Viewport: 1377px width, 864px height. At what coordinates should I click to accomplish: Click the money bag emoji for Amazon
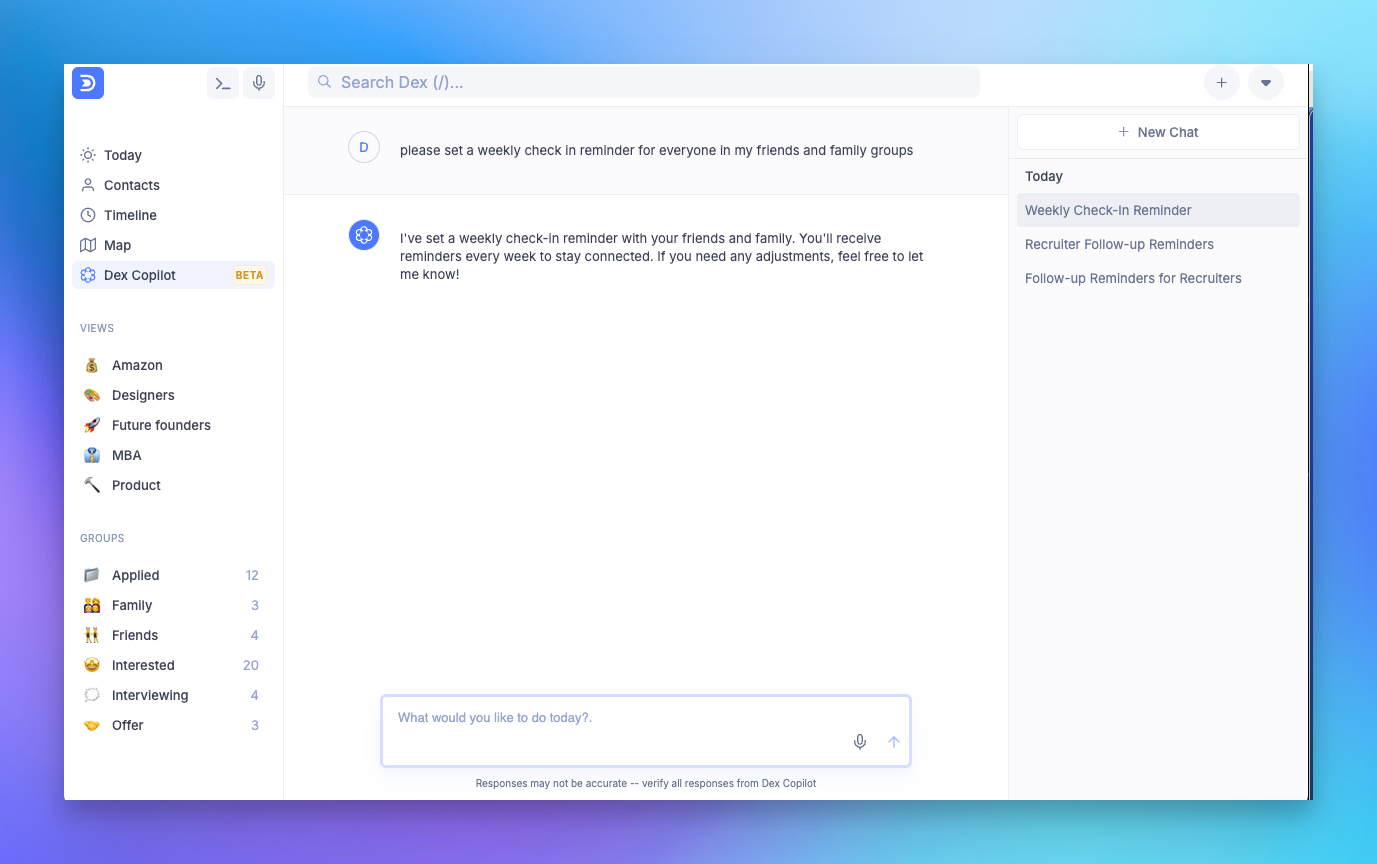[92, 365]
